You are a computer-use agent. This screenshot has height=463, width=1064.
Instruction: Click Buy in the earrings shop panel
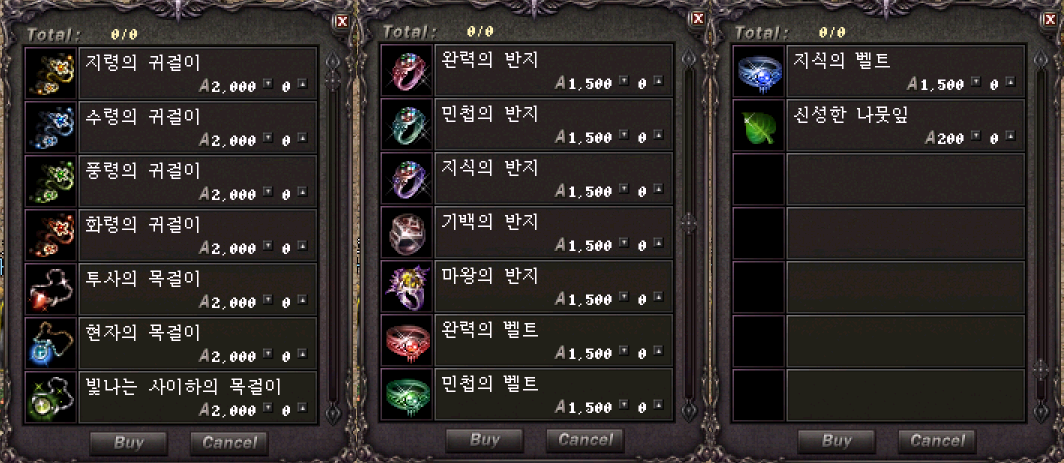[128, 443]
